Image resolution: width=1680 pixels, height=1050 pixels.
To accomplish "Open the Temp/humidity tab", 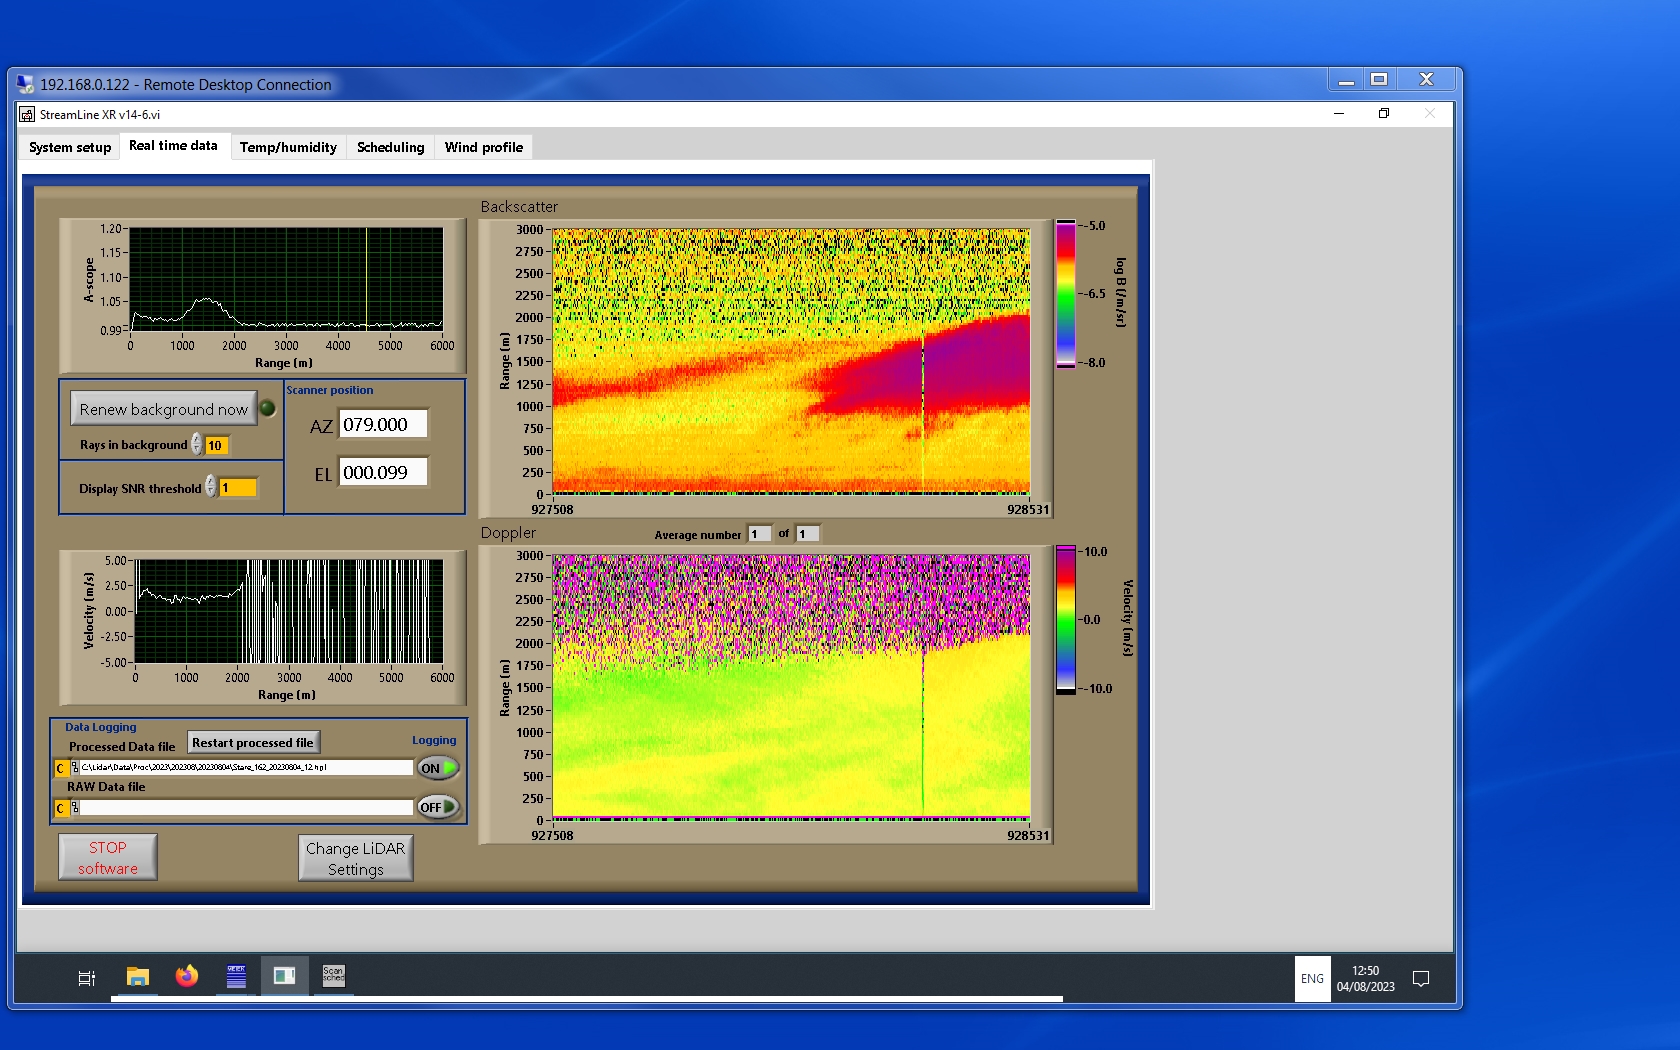I will [288, 147].
